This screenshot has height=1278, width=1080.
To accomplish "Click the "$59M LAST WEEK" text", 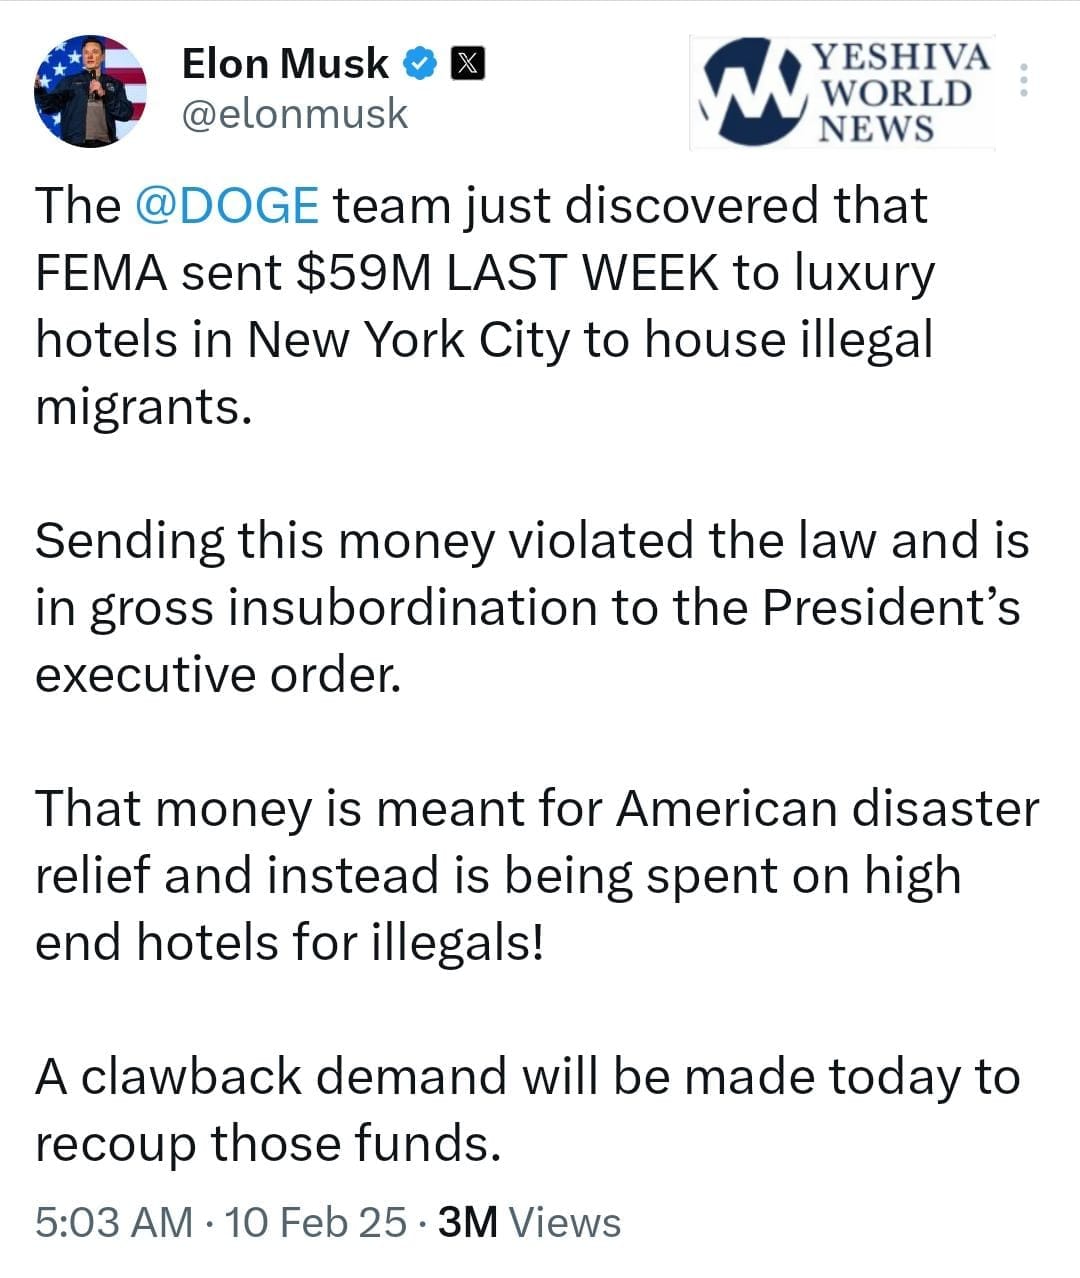I will 506,272.
